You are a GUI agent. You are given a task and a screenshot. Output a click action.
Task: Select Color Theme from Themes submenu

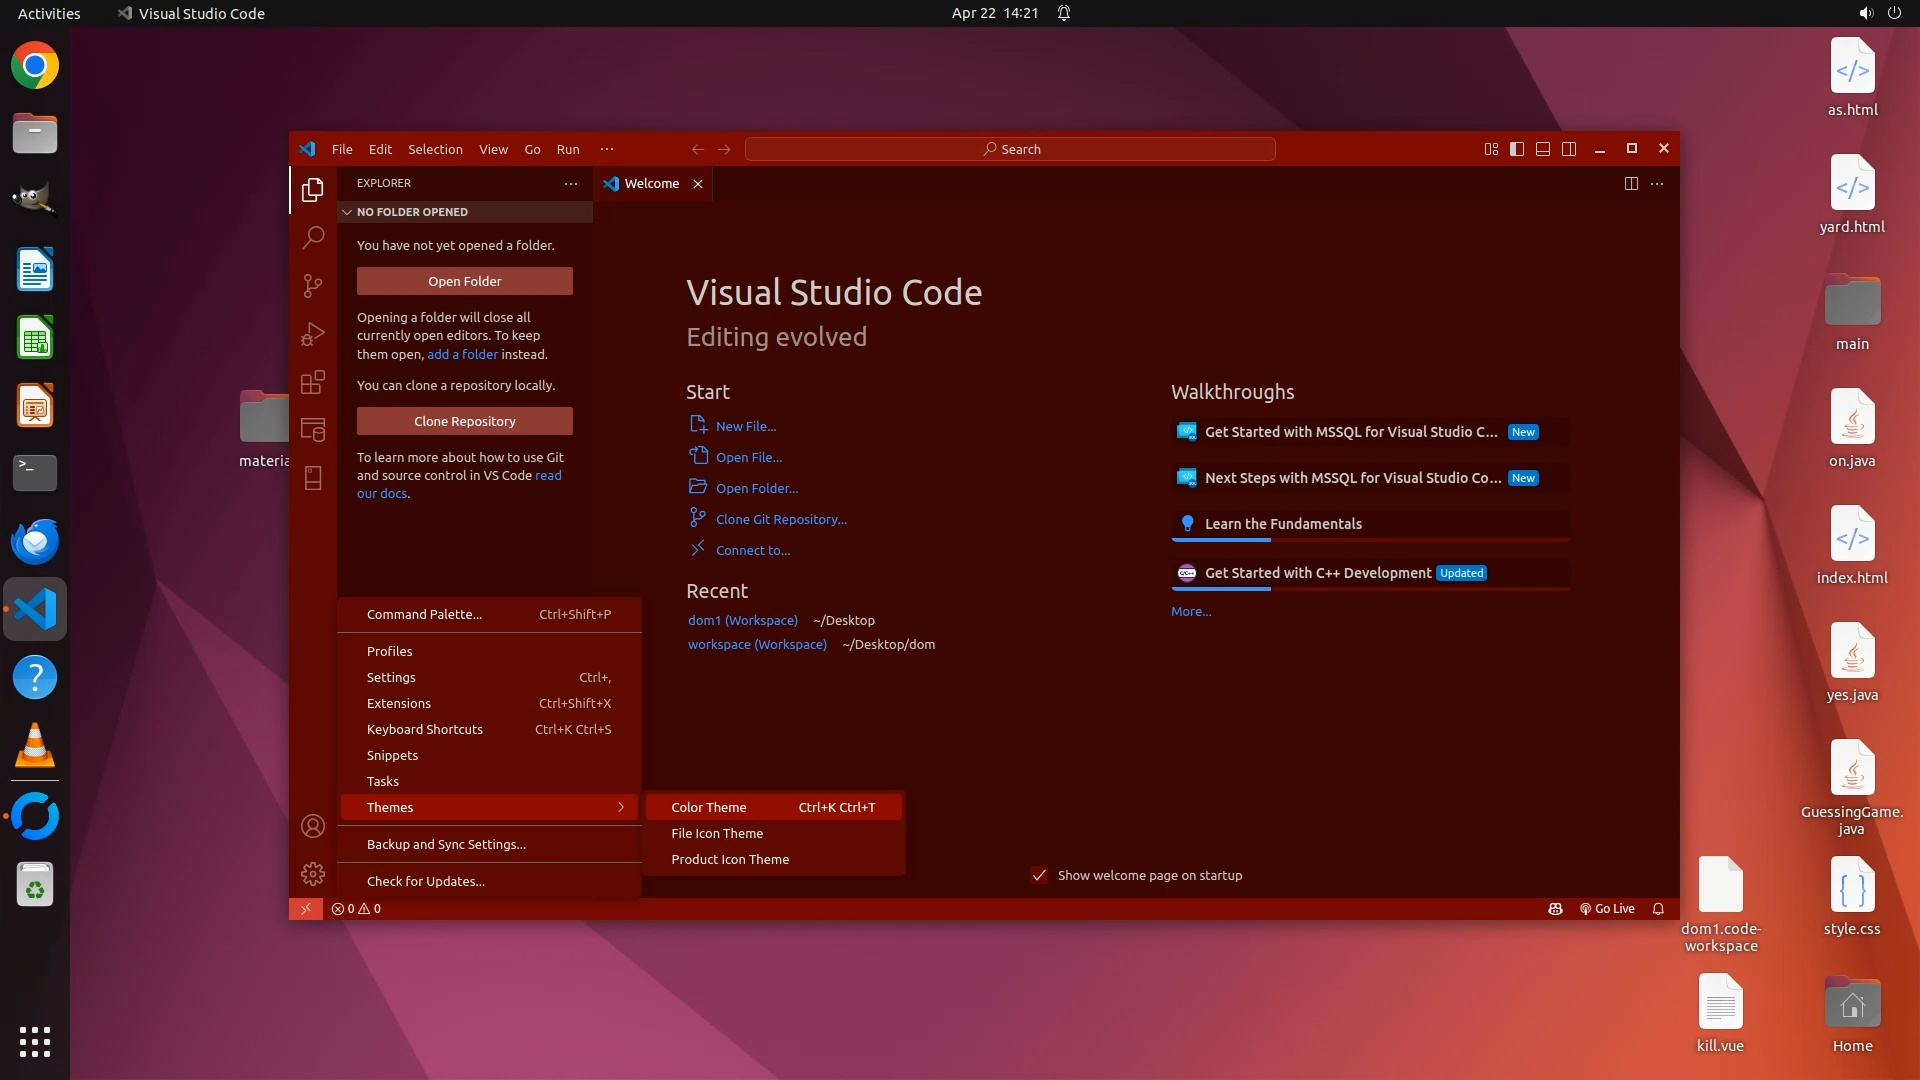tap(709, 807)
